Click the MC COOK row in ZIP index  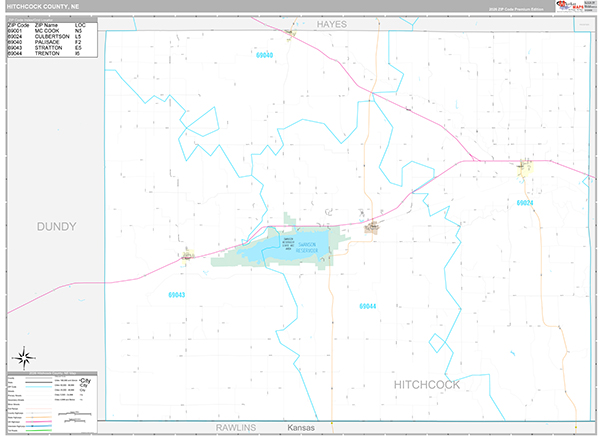[x=52, y=31]
